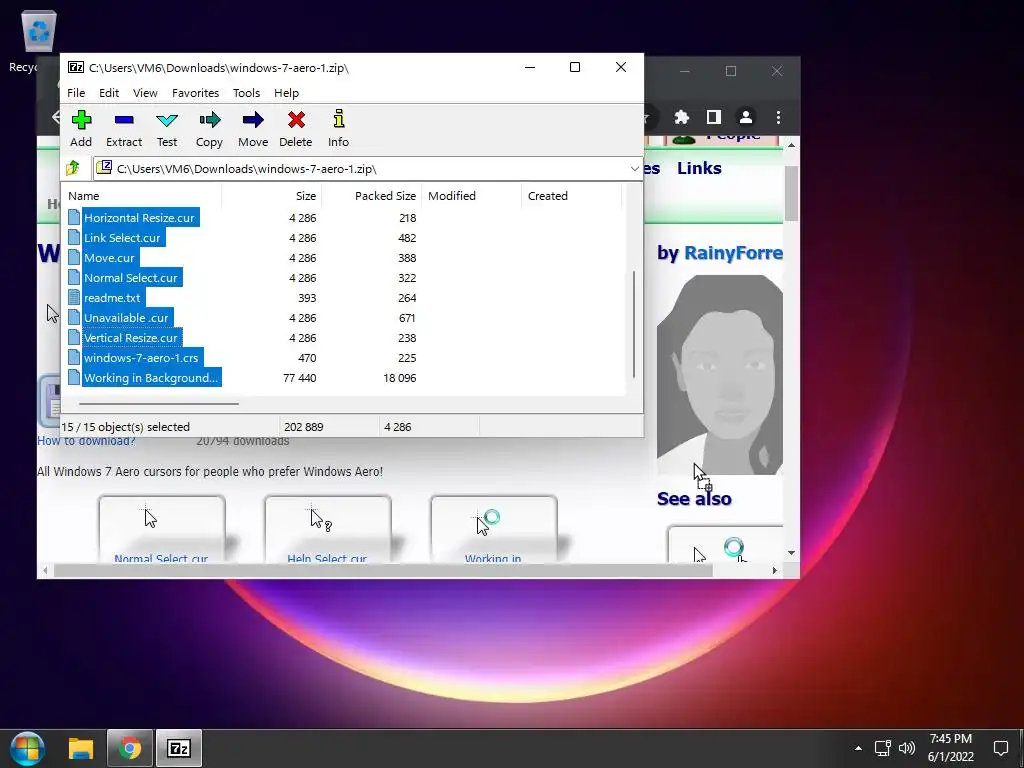
Task: Open File Explorer from the taskbar
Action: [x=81, y=748]
